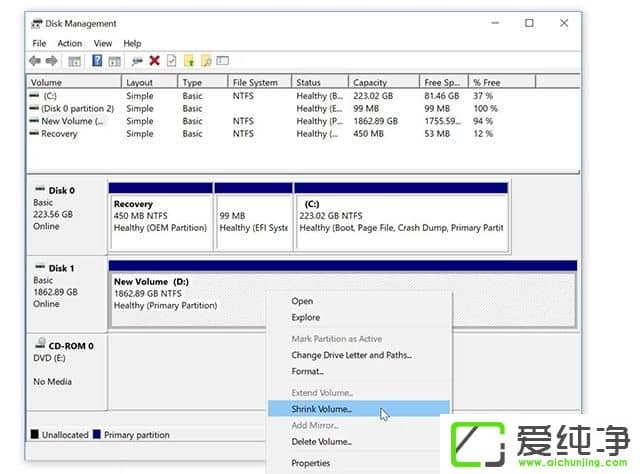This screenshot has height=474, width=640.
Task: Click Mark Partition as Active entry
Action: [x=359, y=339]
